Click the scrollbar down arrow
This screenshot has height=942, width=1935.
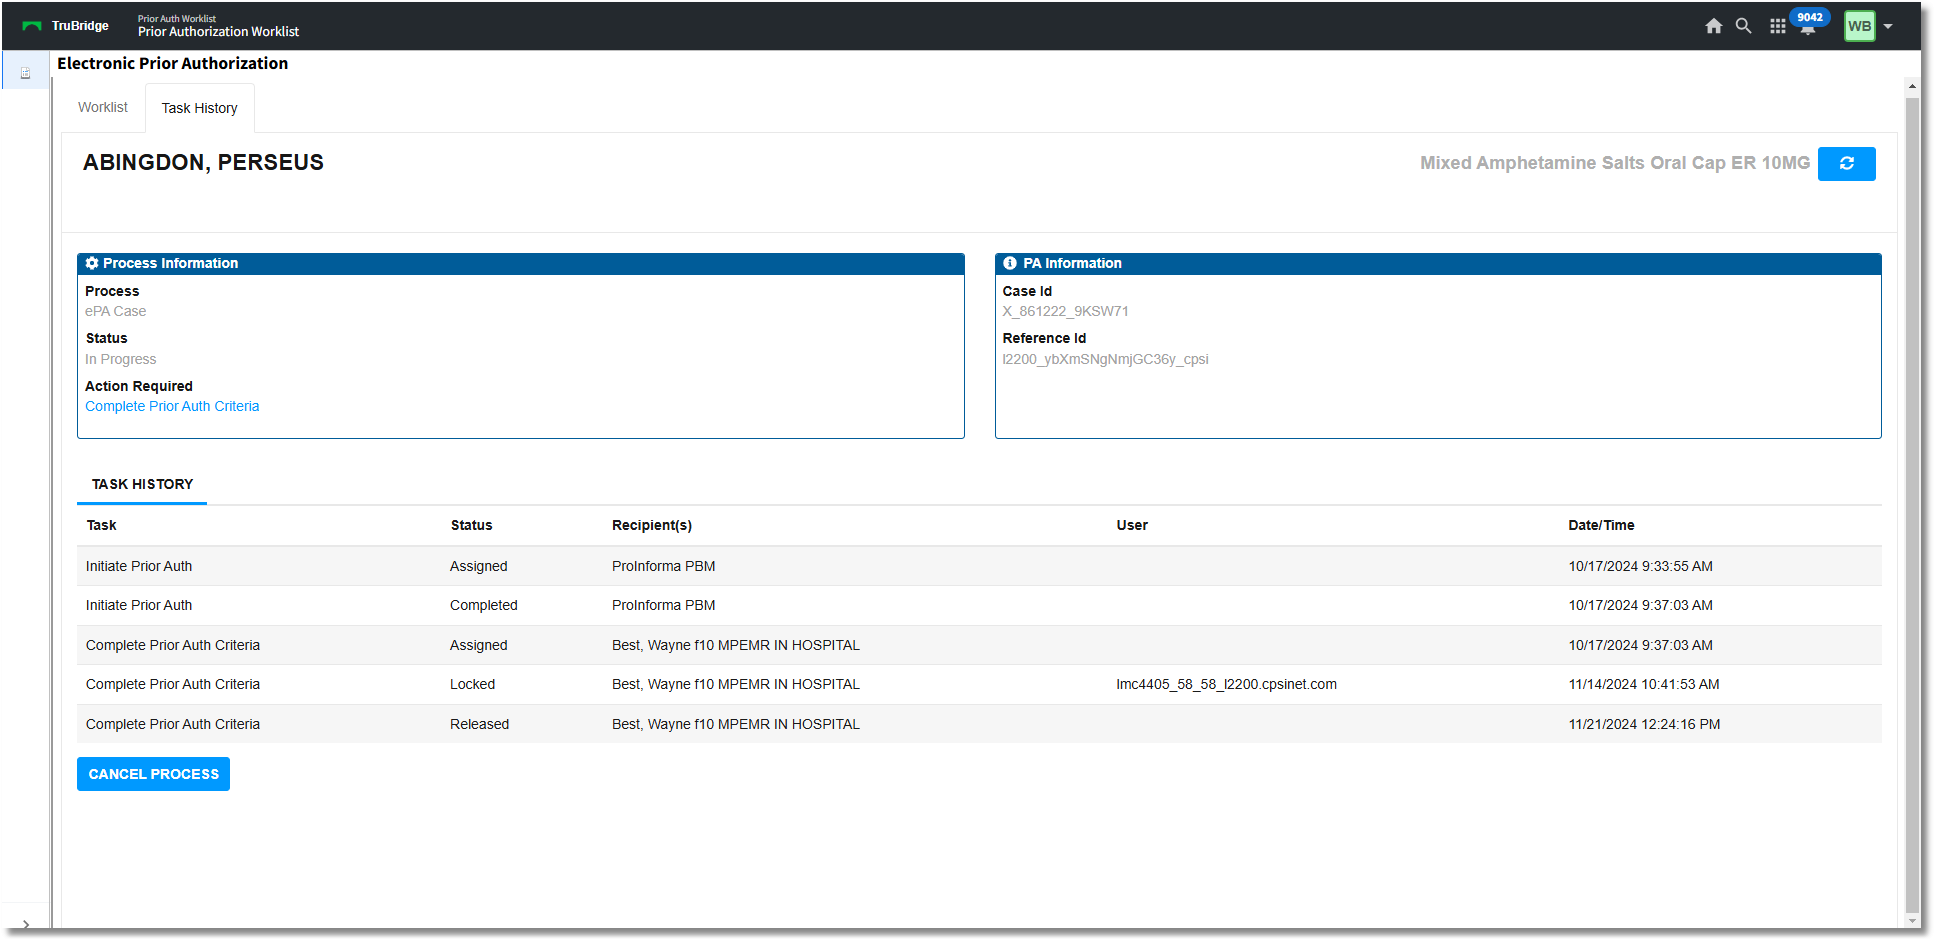[1912, 921]
